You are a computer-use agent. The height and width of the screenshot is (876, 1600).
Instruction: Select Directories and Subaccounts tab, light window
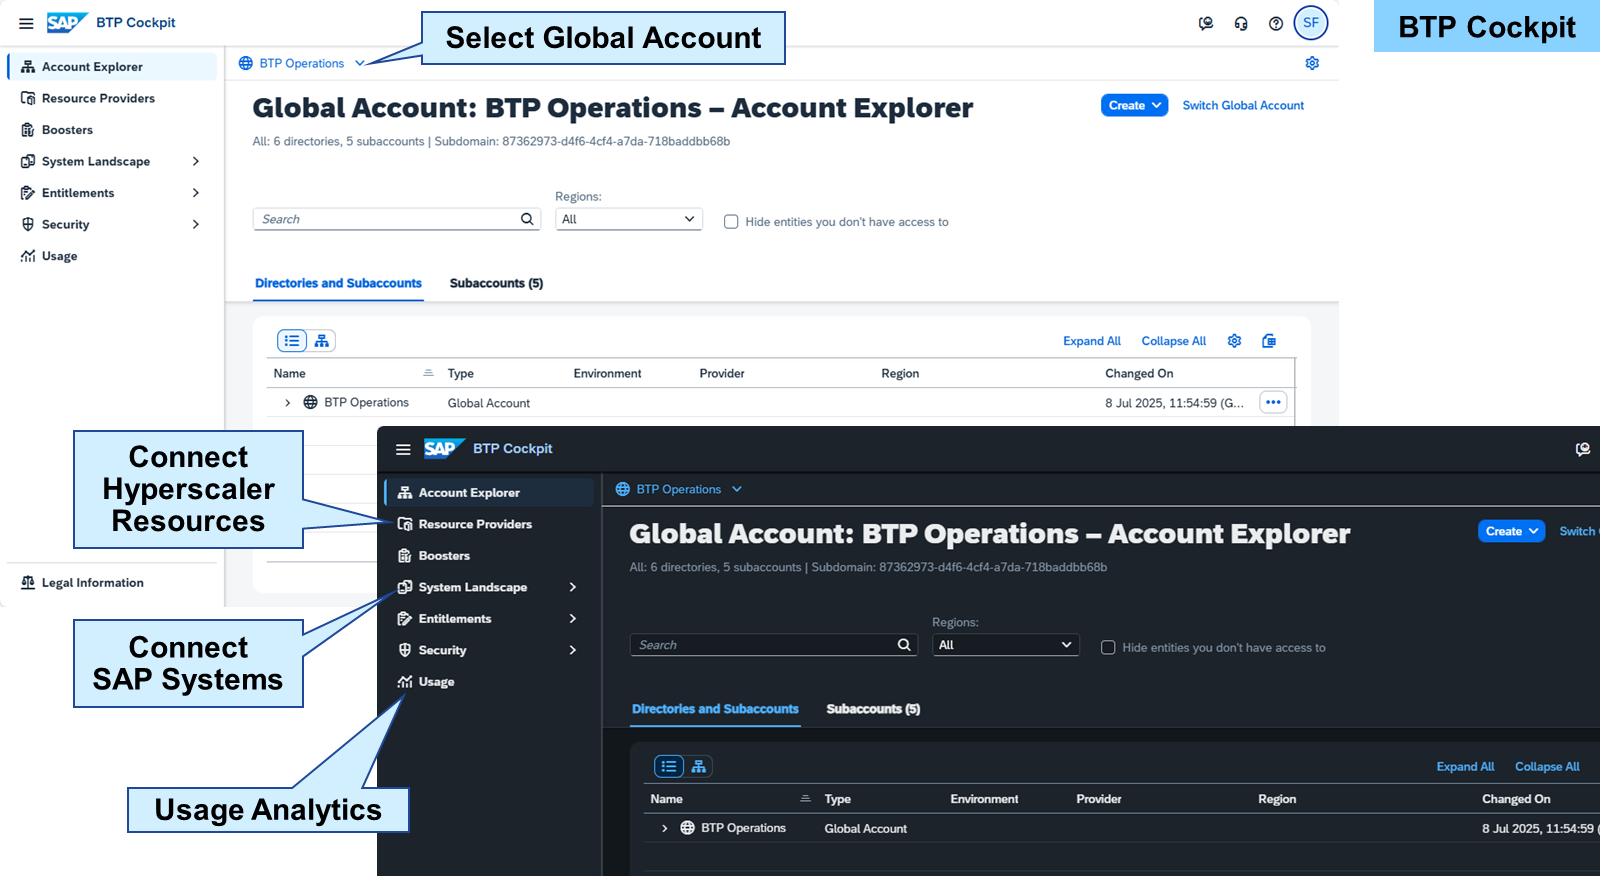[x=338, y=284]
